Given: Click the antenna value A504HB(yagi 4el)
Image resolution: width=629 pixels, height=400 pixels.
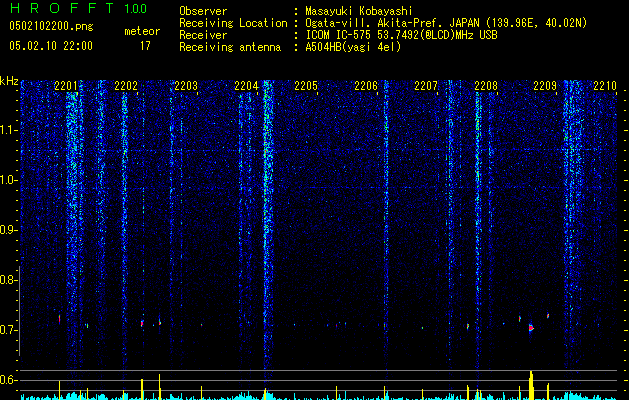Looking at the screenshot, I should (353, 47).
